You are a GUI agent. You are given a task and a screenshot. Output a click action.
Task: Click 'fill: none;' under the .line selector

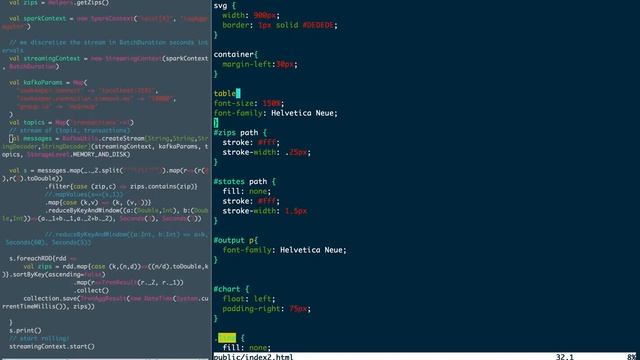point(247,348)
